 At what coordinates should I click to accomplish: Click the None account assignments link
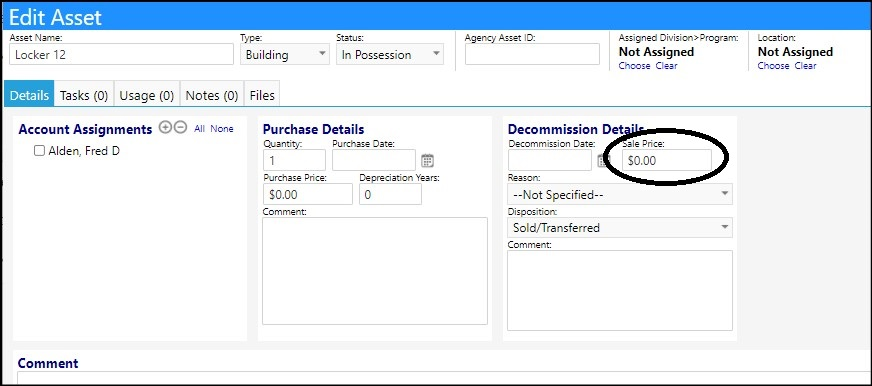pos(222,128)
